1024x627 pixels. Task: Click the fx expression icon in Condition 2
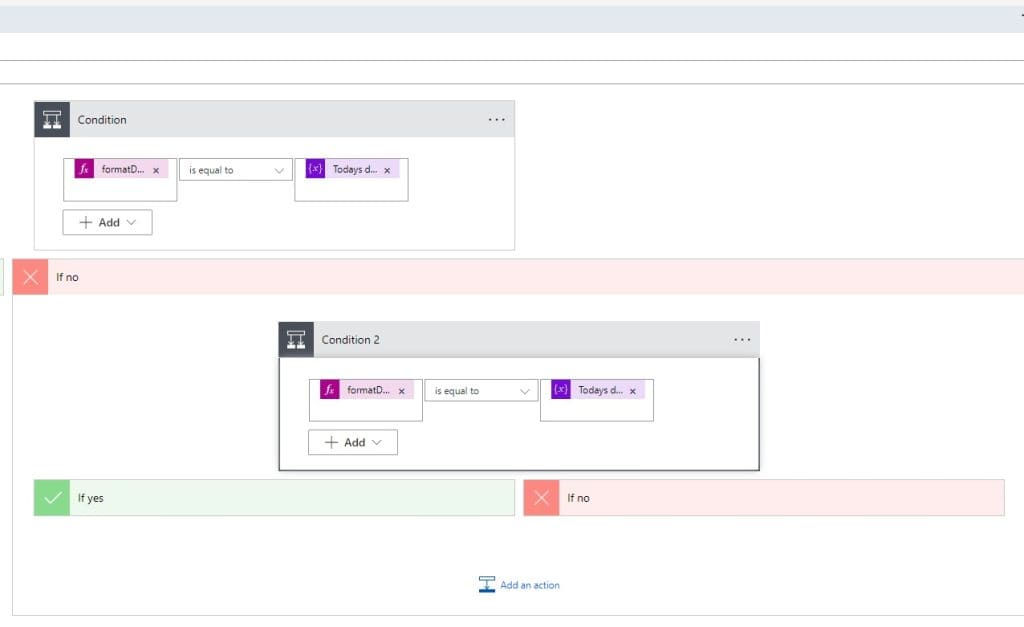[x=330, y=390]
